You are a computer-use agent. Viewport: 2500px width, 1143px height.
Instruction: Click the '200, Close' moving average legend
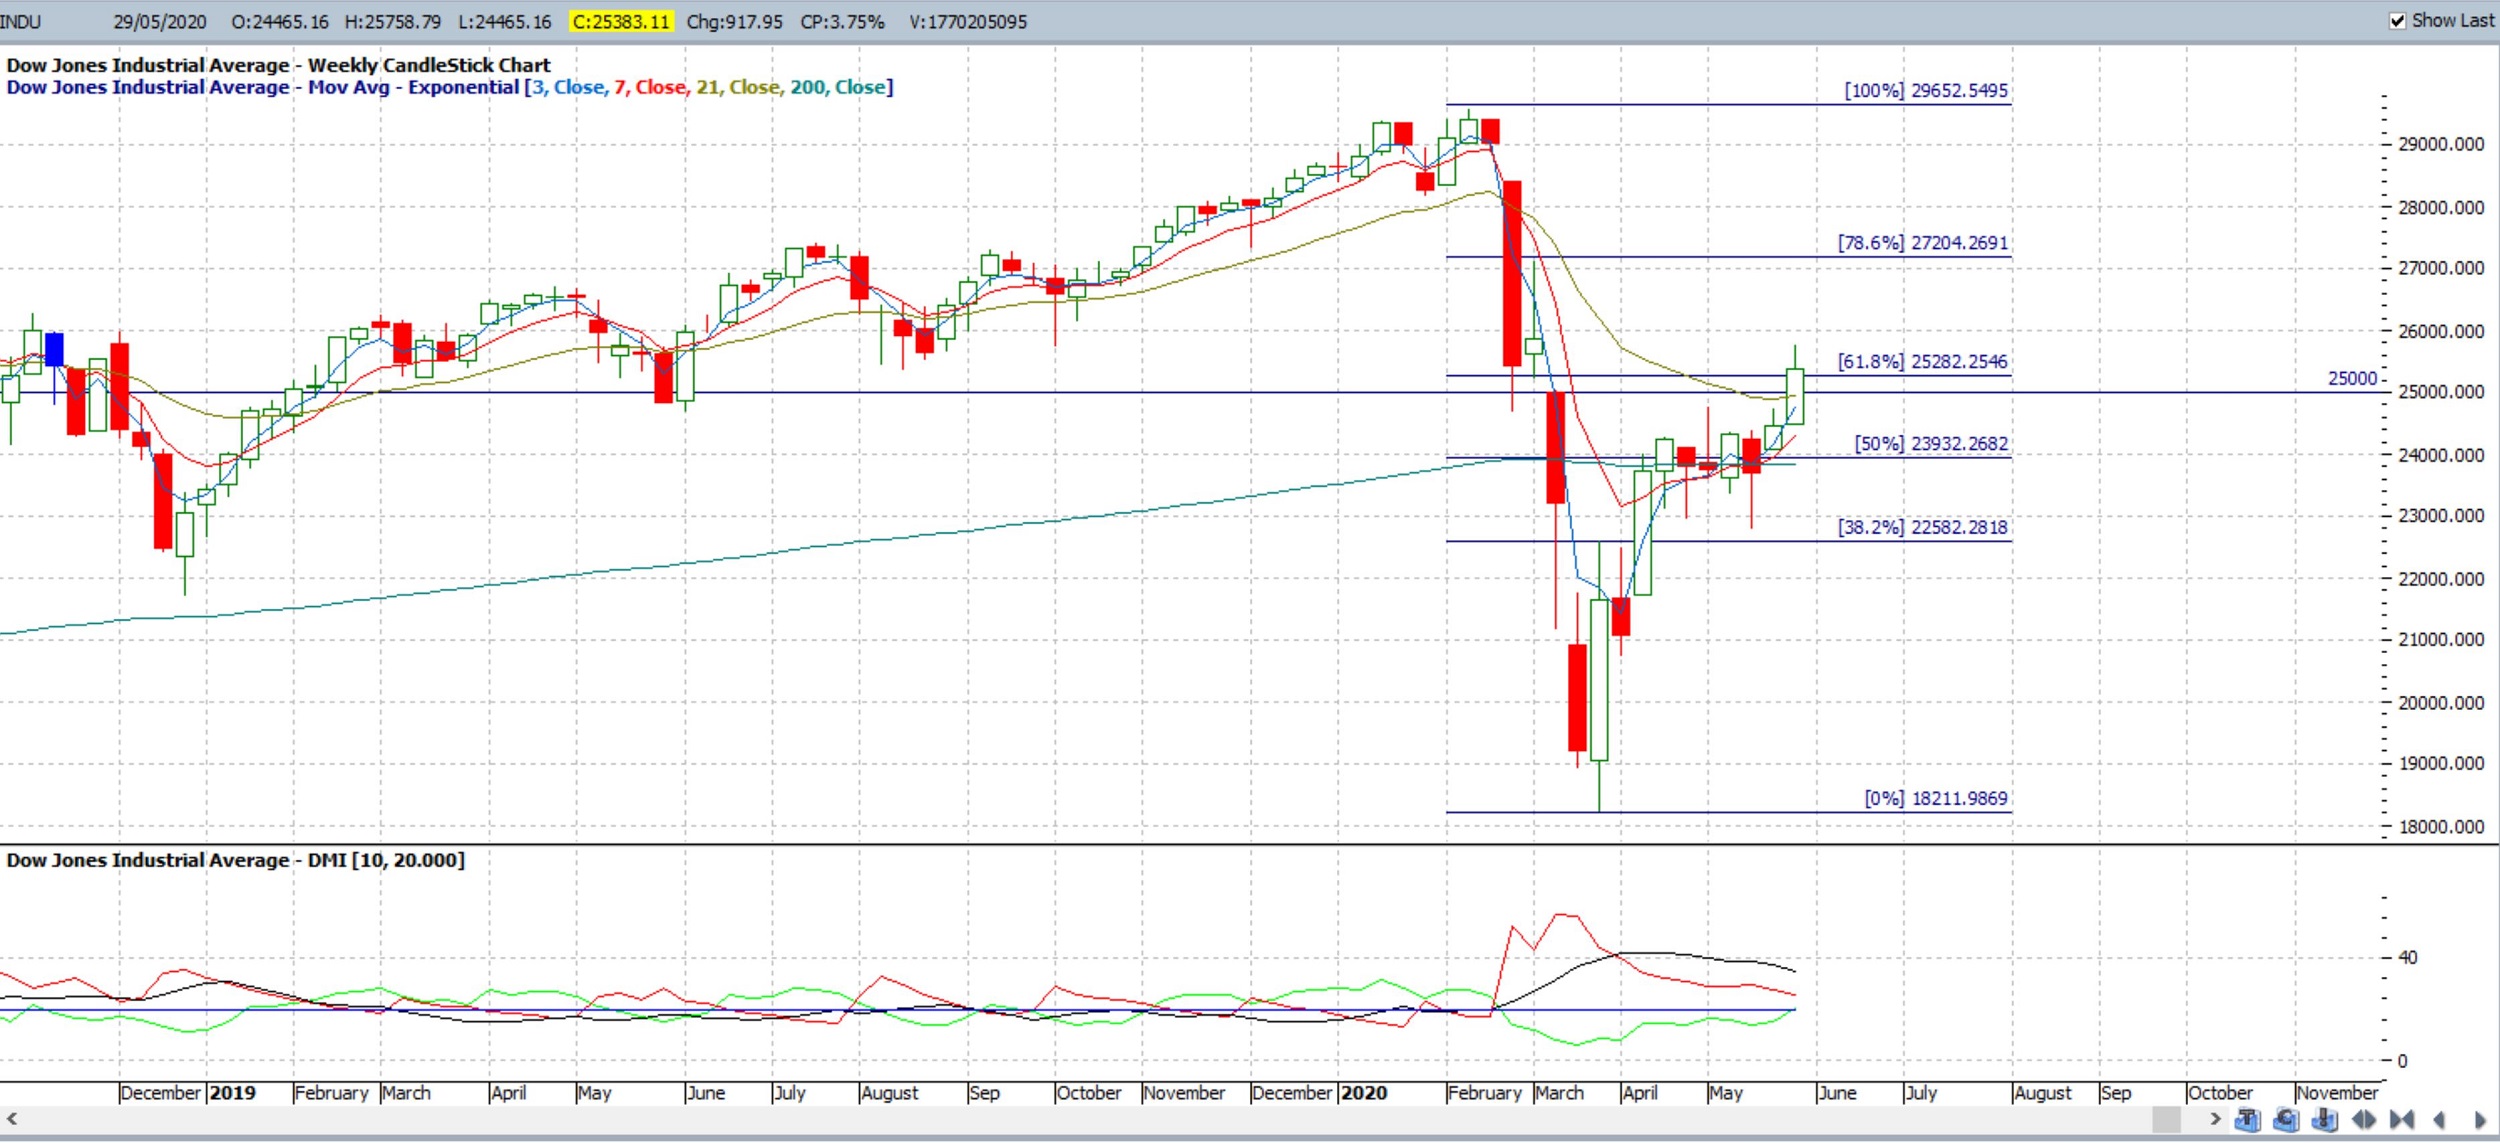point(838,87)
